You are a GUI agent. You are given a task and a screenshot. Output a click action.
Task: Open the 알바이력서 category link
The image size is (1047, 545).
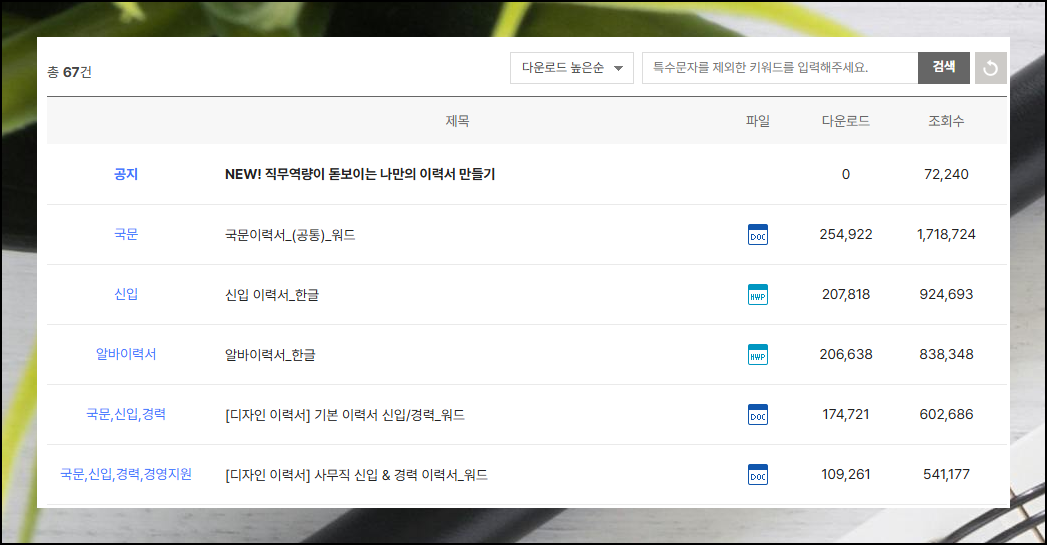pos(126,354)
